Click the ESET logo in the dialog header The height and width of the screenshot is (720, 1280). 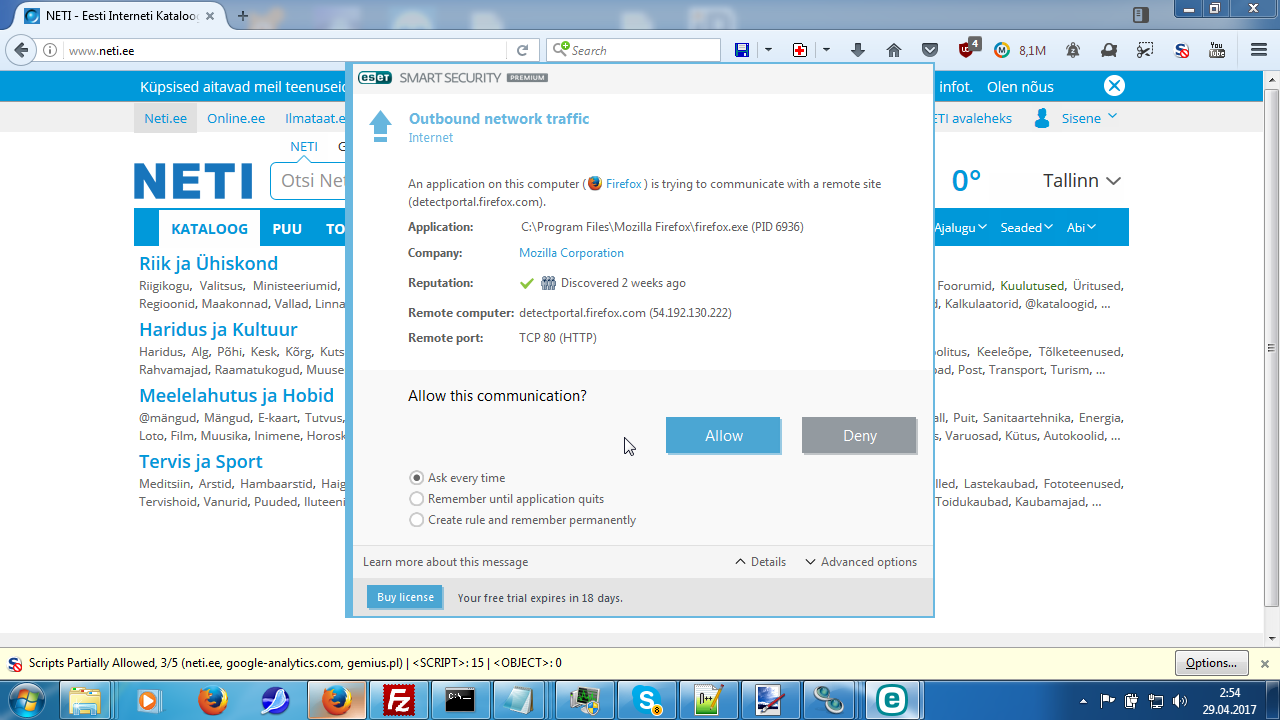[x=376, y=78]
